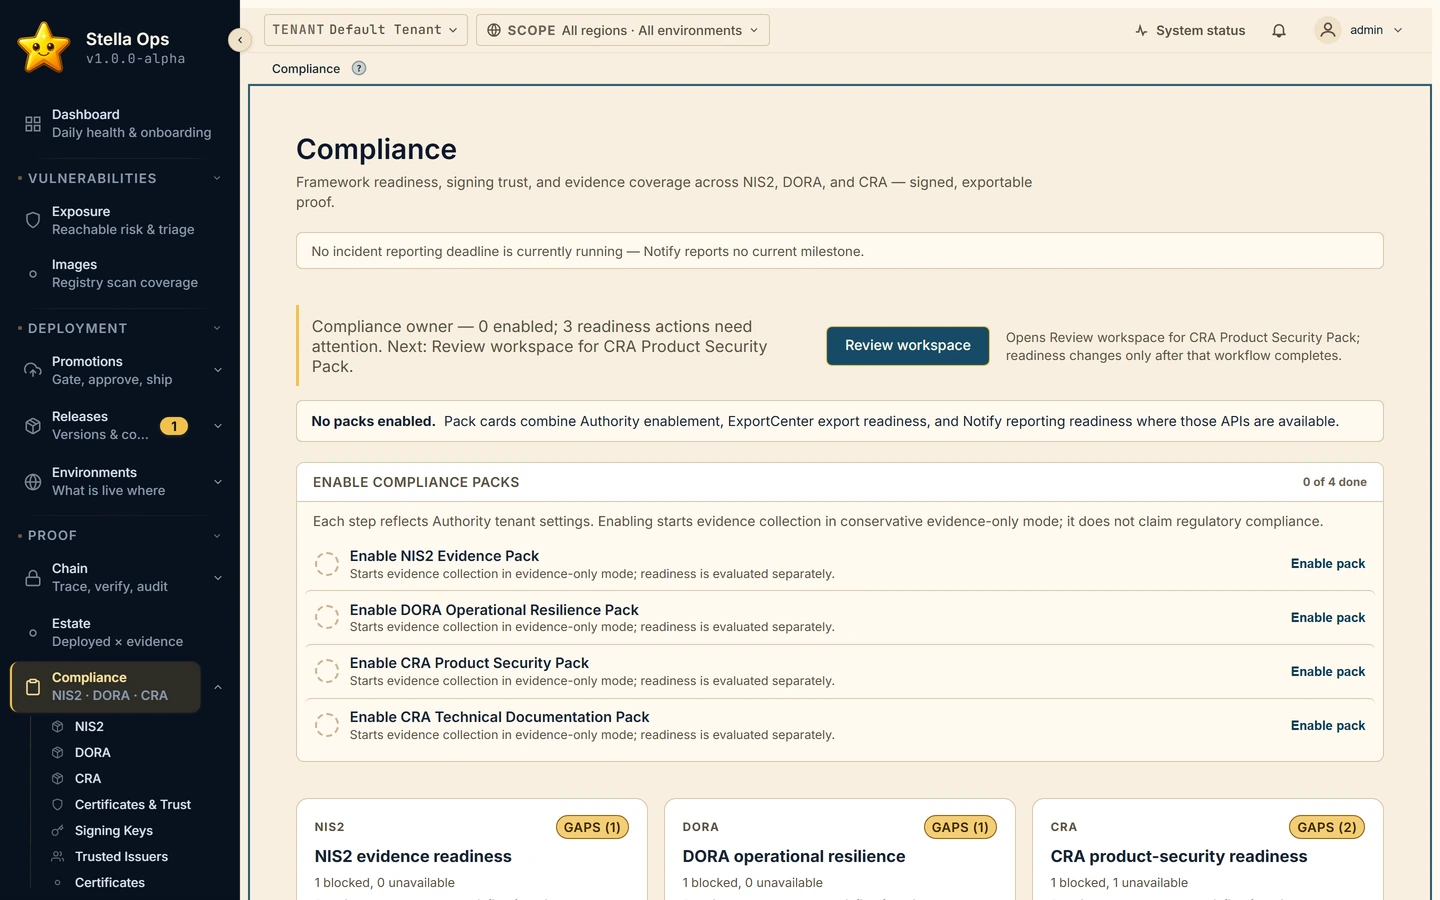Screen dimensions: 1440x900
Task: Open DORA operational resilience card title
Action: [794, 857]
